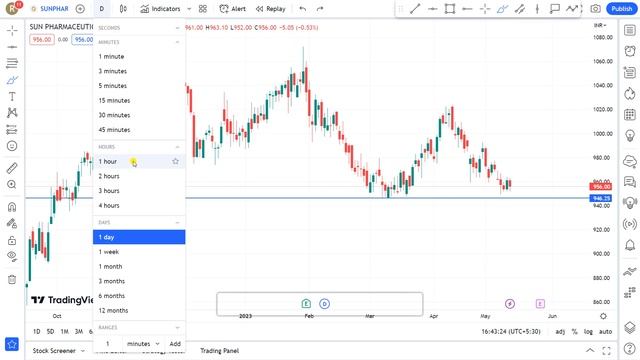Choose 1 minute interval
This screenshot has width=640, height=360.
[x=139, y=56]
